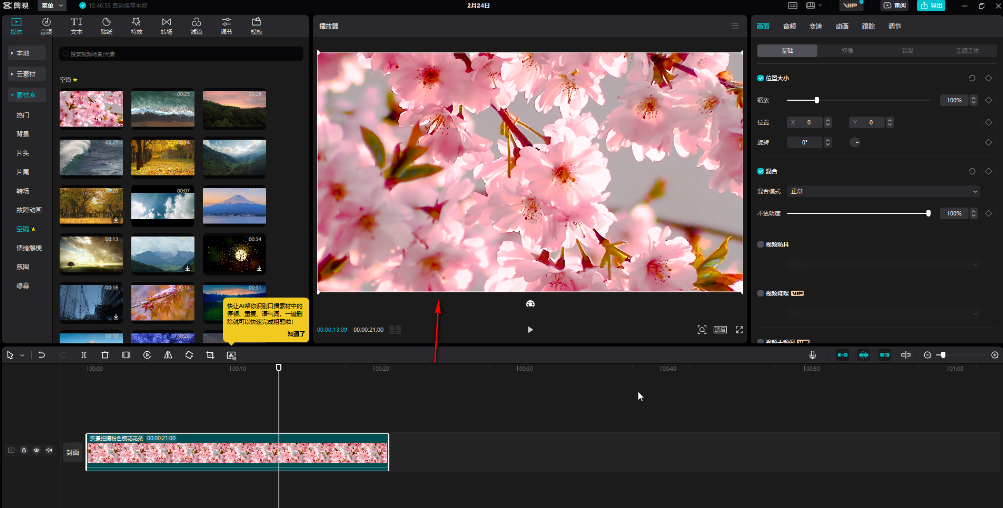This screenshot has height=508, width=1003.
Task: Dismiss the yellow tooltip via 知道了
Action: coord(296,334)
